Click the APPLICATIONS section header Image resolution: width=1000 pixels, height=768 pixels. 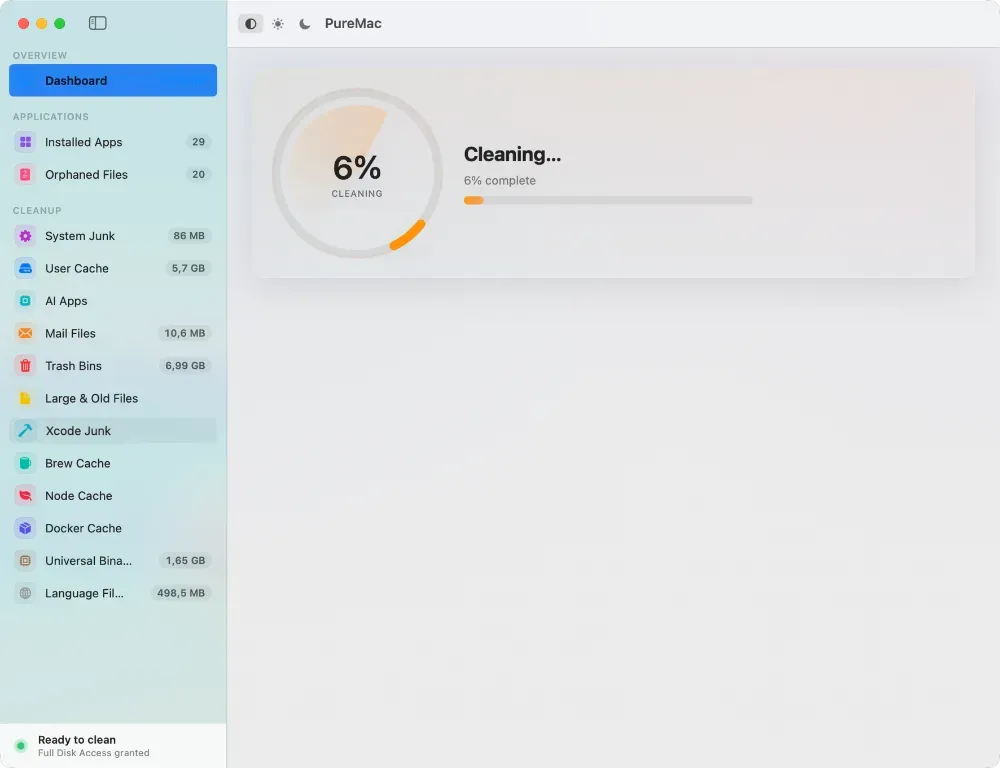pos(50,117)
